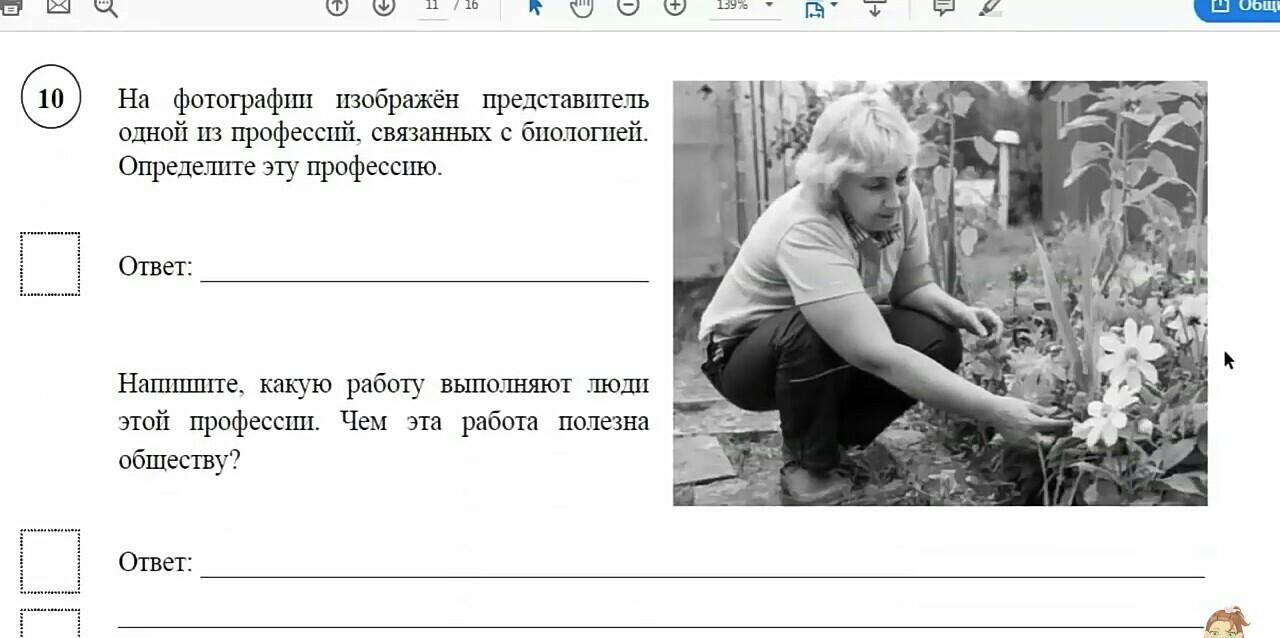Click the page number field showing 11
Viewport: 1280px width, 638px height.
point(432,6)
